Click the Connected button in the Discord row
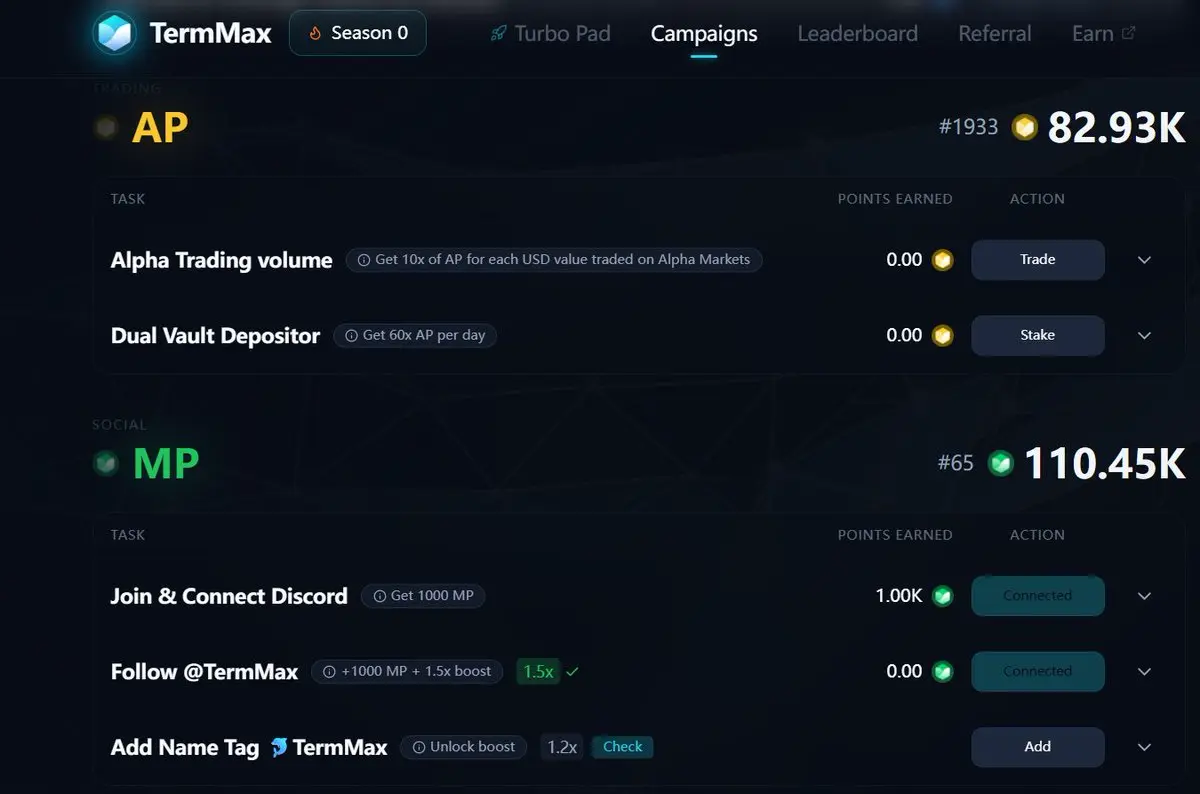Screen dimensions: 1200x794 1038,596
